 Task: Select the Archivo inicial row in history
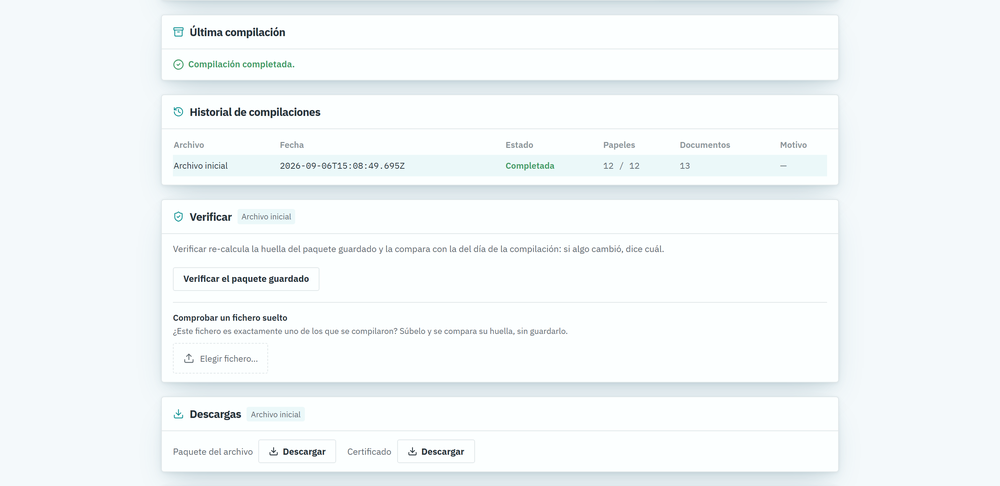click(500, 166)
